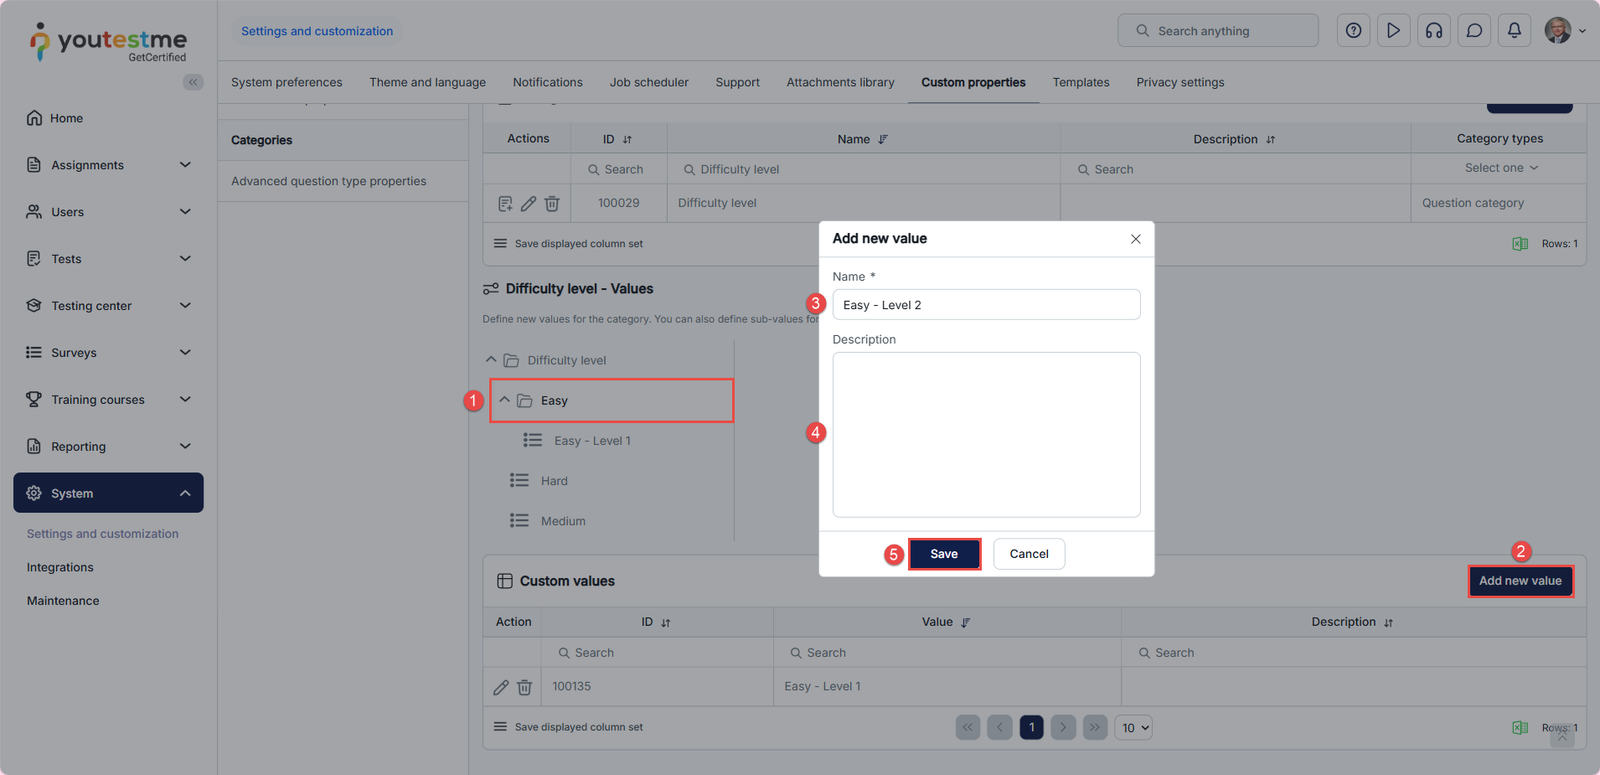Click the play video icon in header
This screenshot has height=775, width=1600.
click(x=1393, y=31)
